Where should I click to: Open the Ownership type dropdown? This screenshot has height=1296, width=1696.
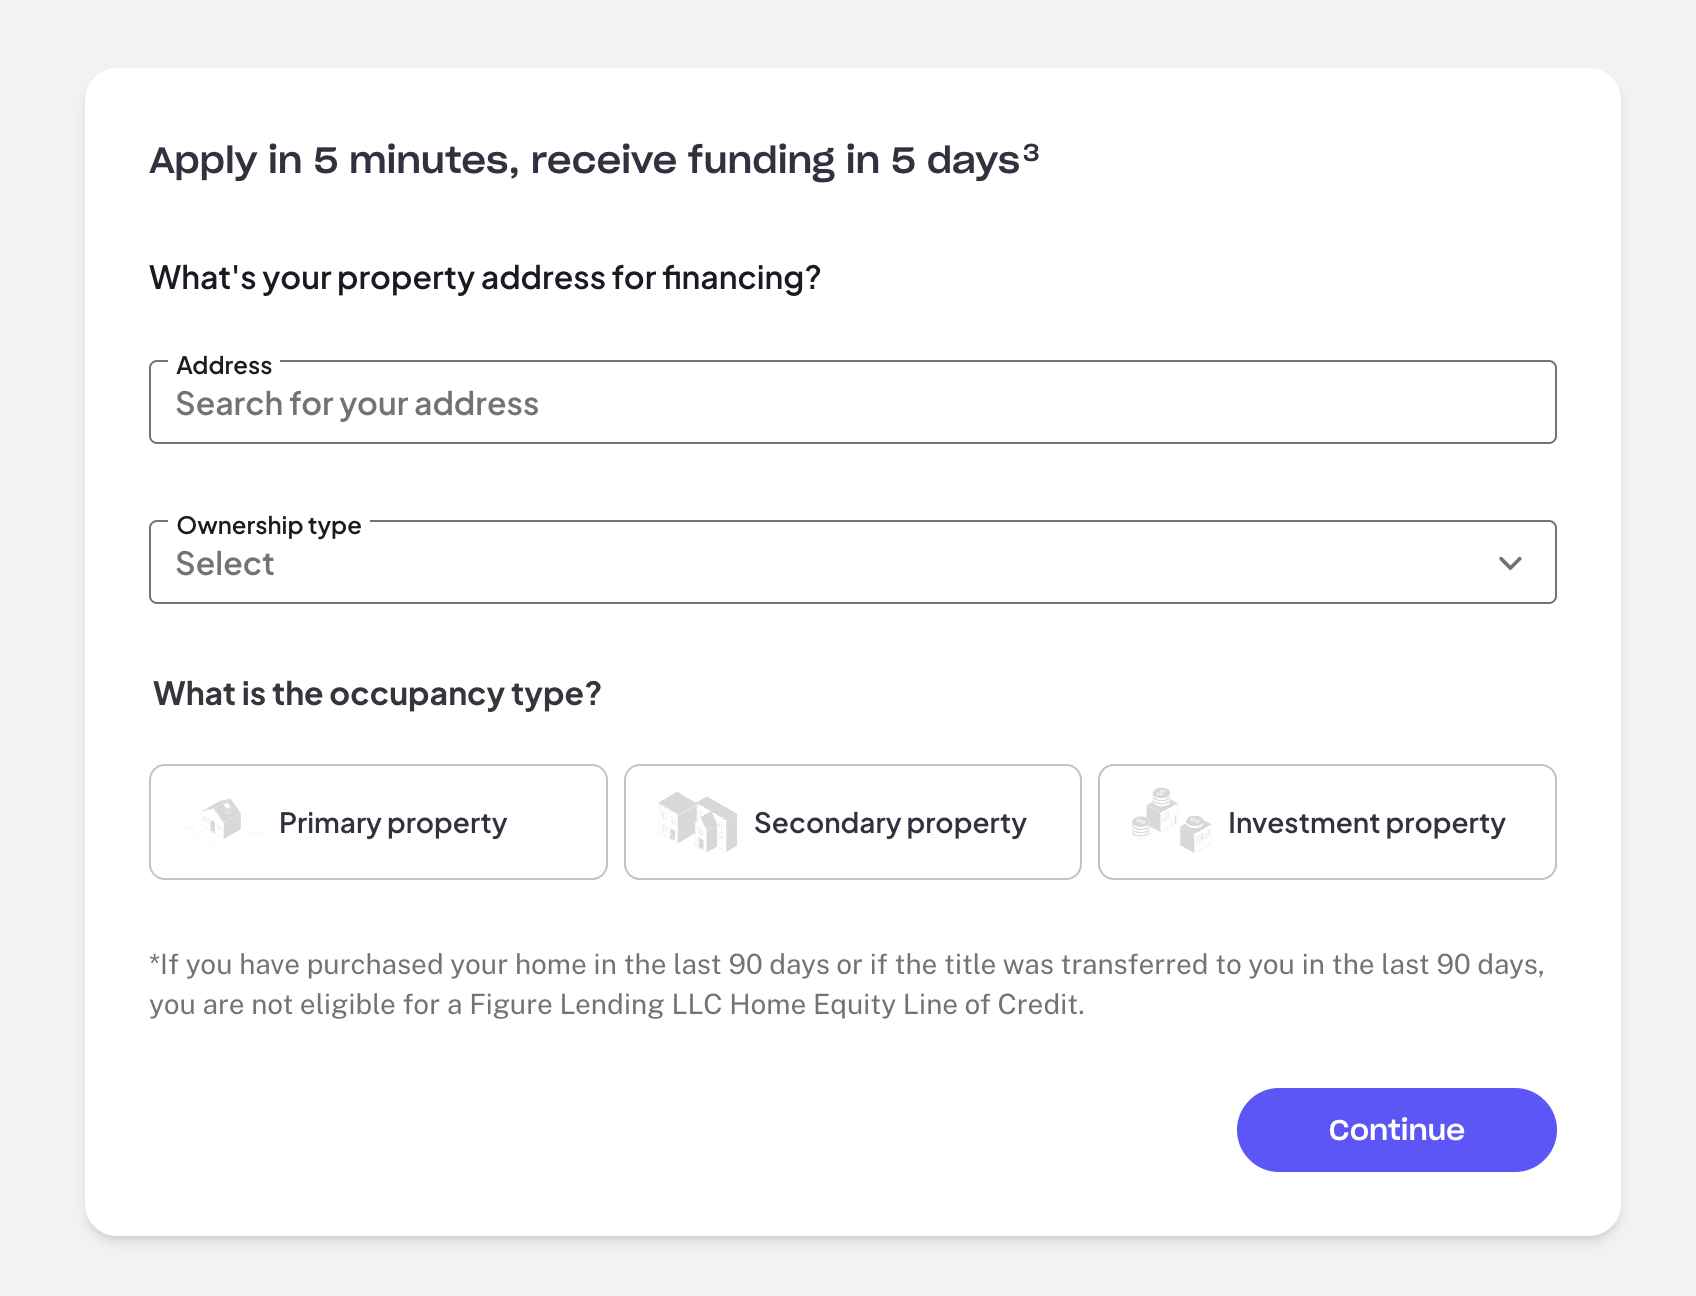(852, 563)
